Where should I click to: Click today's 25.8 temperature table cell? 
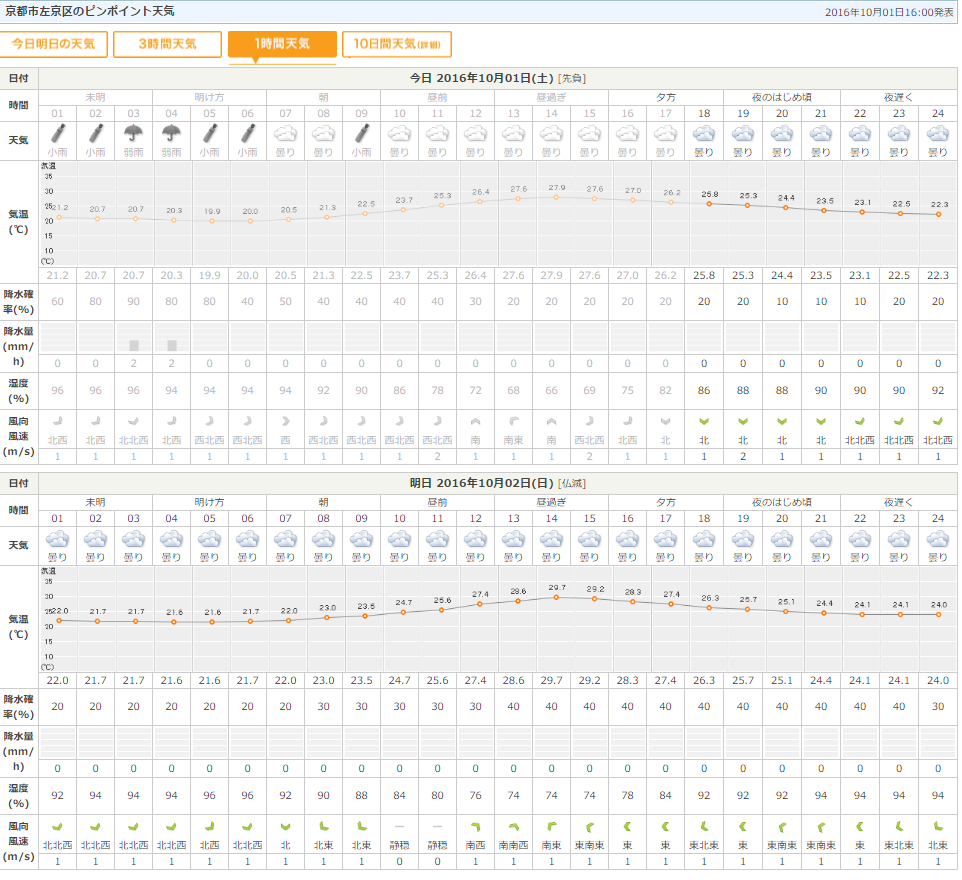click(704, 276)
